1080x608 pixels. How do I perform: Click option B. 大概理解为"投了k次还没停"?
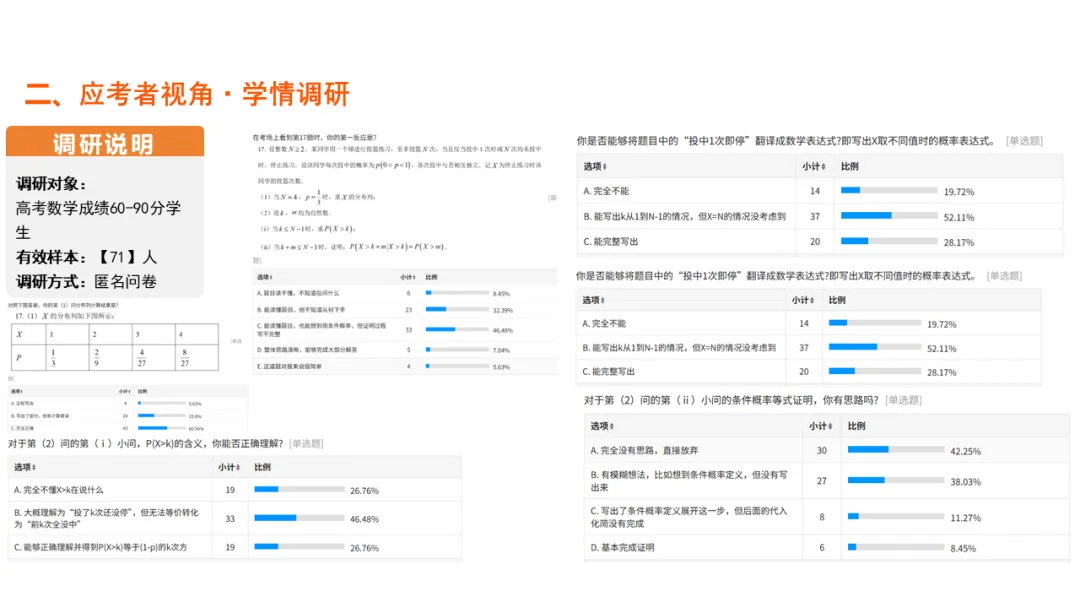pyautogui.click(x=106, y=518)
